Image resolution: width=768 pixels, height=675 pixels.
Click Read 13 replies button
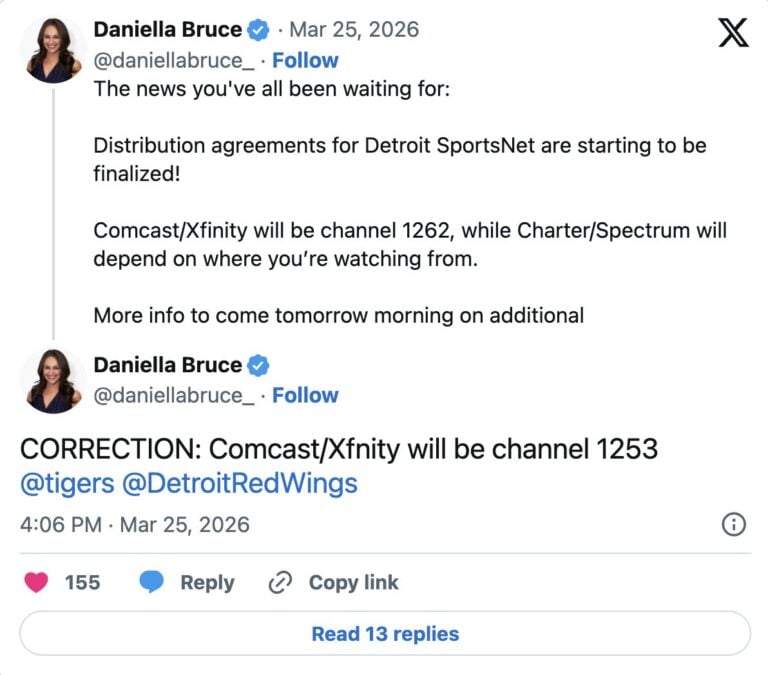(385, 634)
